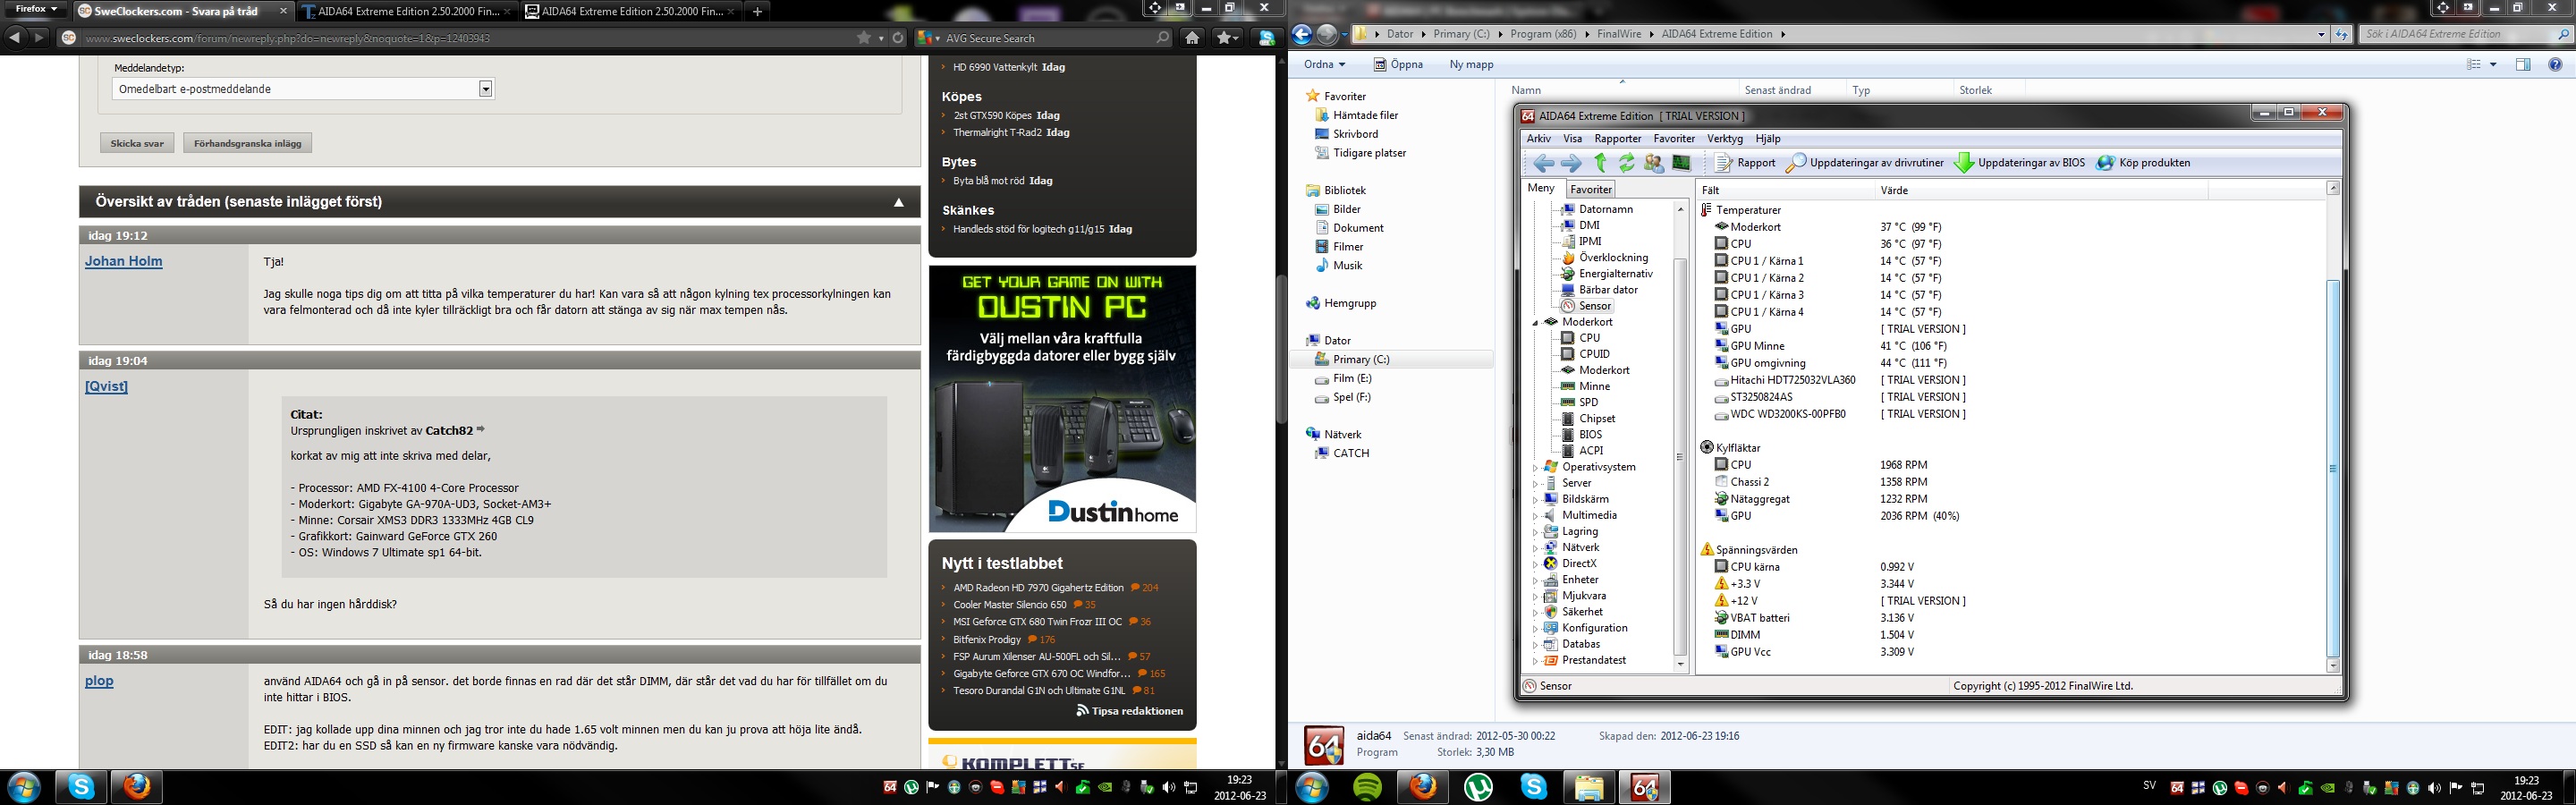Select CPUID under Moderkort tree
The image size is (2576, 805).
pyautogui.click(x=1585, y=354)
